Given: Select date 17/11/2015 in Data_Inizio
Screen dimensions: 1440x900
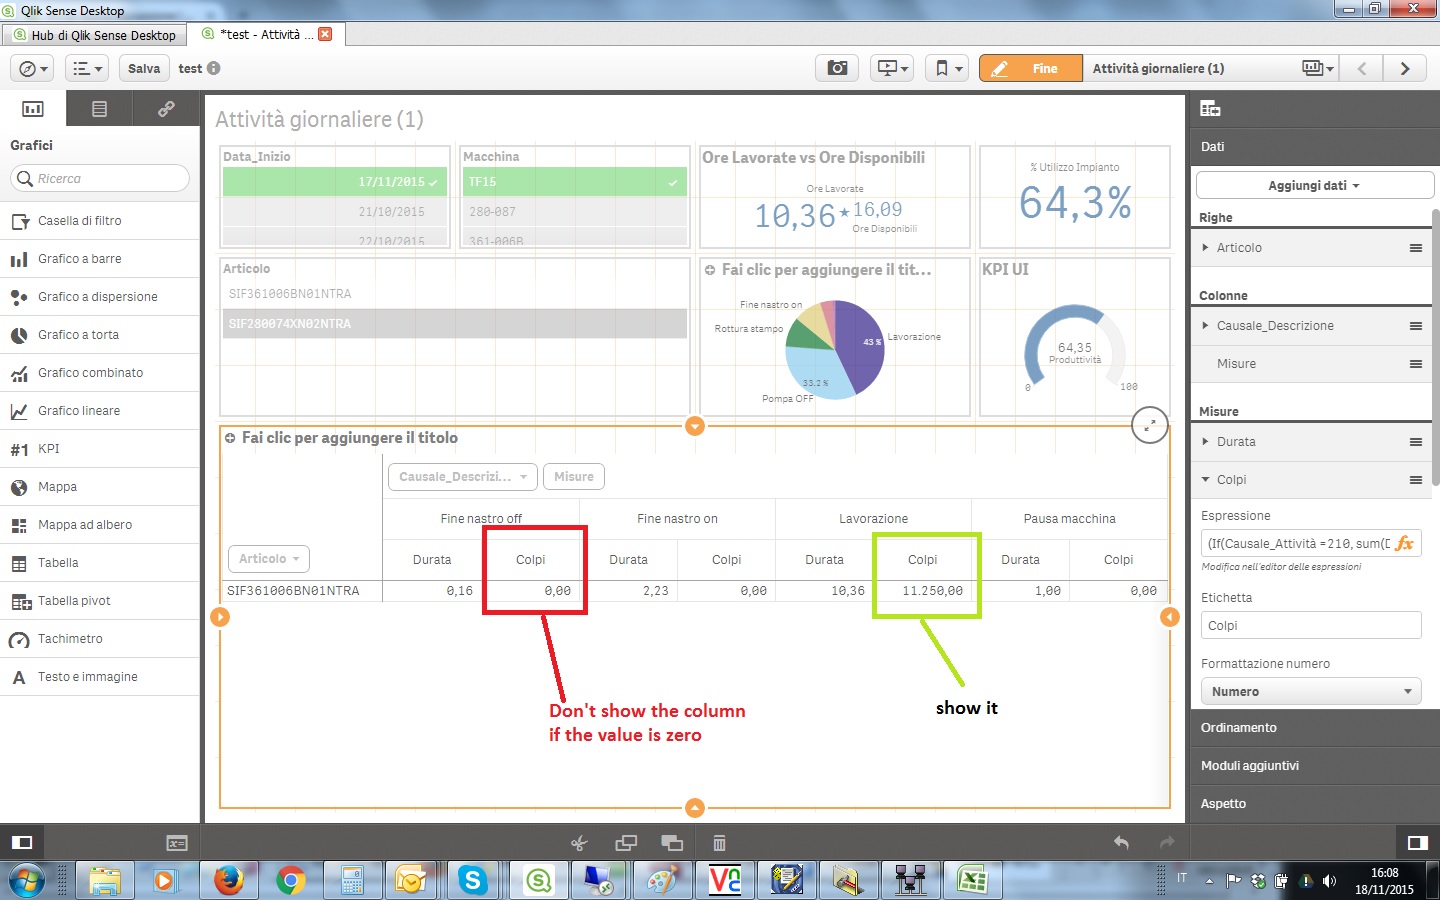Looking at the screenshot, I should pos(336,181).
